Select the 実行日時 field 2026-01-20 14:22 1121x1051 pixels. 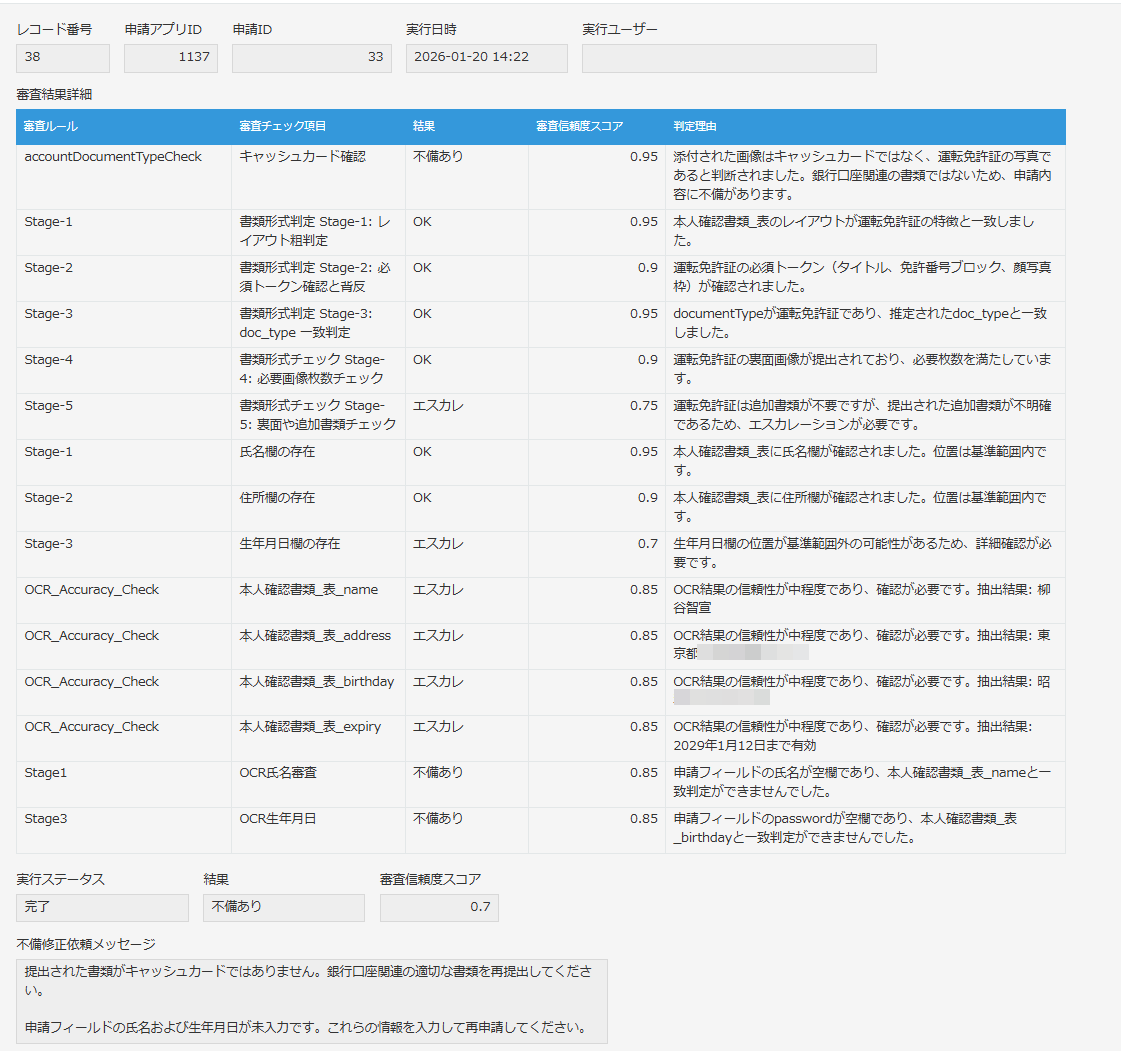[x=487, y=58]
